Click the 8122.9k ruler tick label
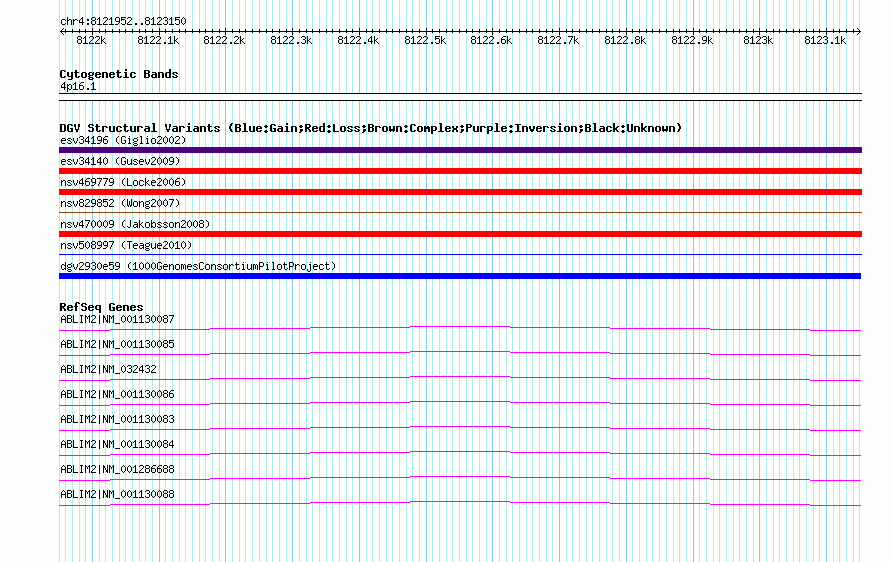The height and width of the screenshot is (562, 890). pos(692,40)
